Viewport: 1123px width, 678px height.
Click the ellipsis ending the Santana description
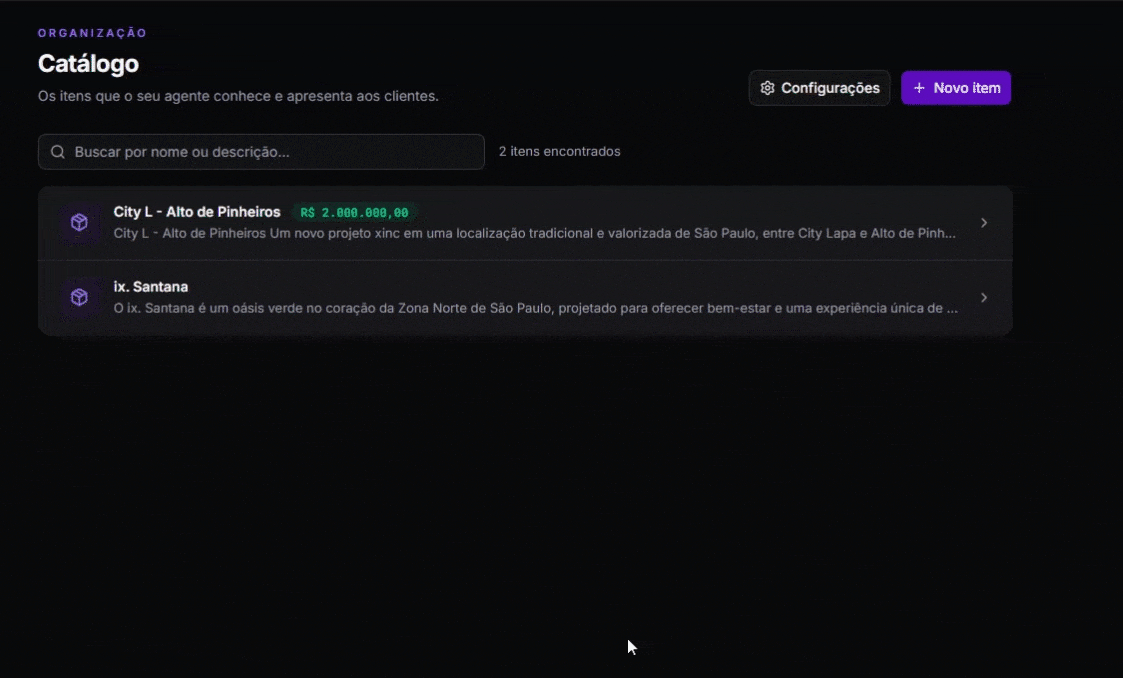pos(952,309)
